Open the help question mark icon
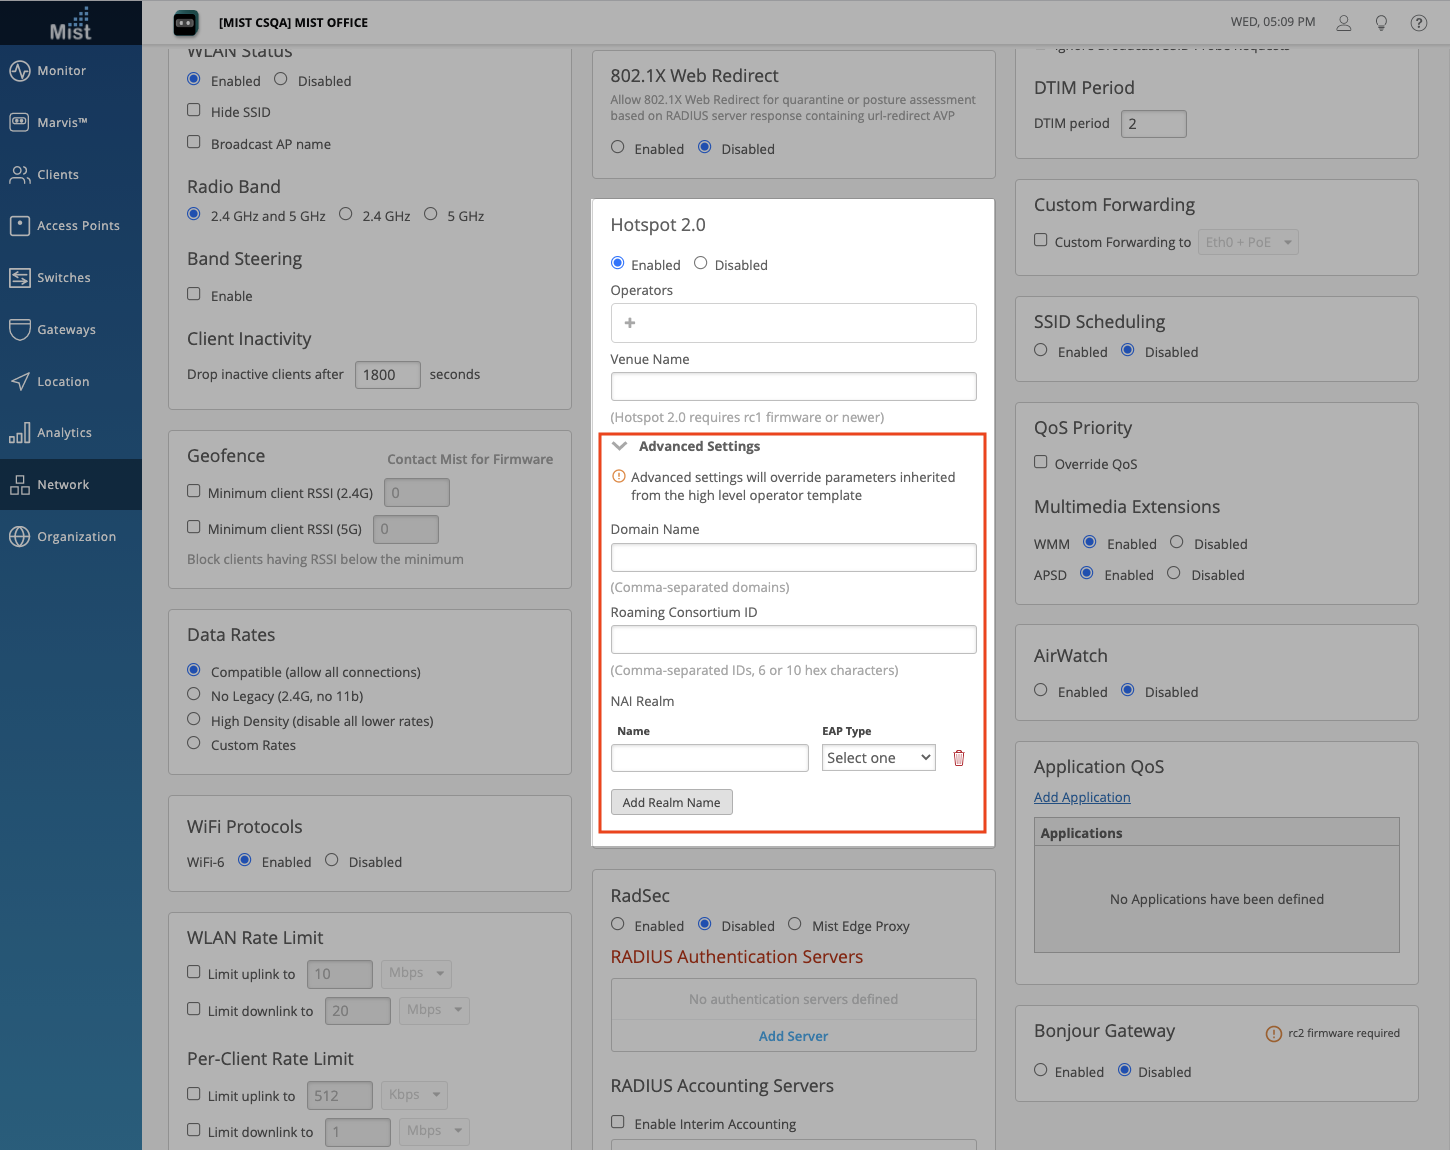This screenshot has width=1450, height=1150. click(1418, 22)
